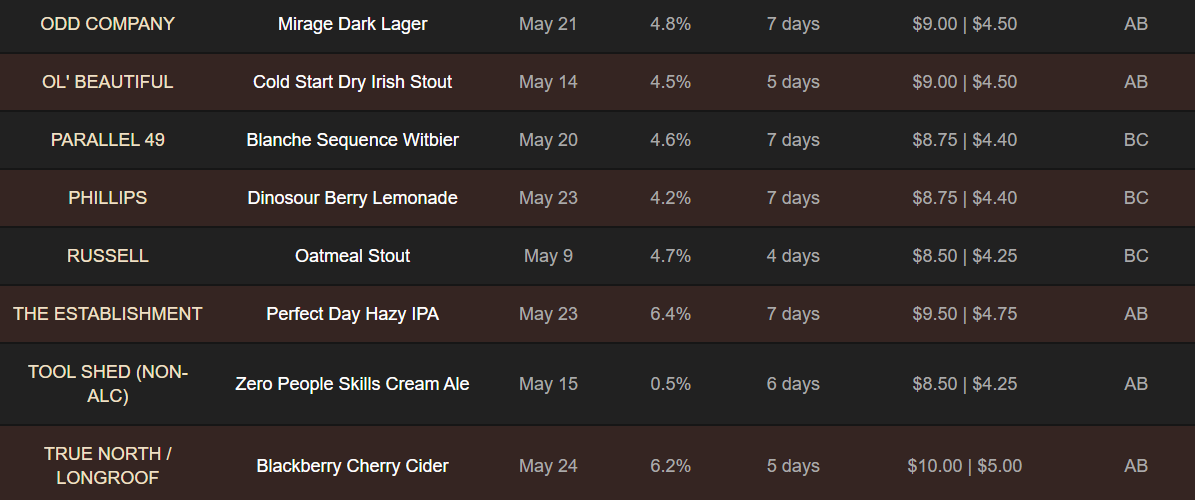This screenshot has width=1195, height=500.
Task: Click the $9.50 | $4.75 price
Action: (964, 314)
